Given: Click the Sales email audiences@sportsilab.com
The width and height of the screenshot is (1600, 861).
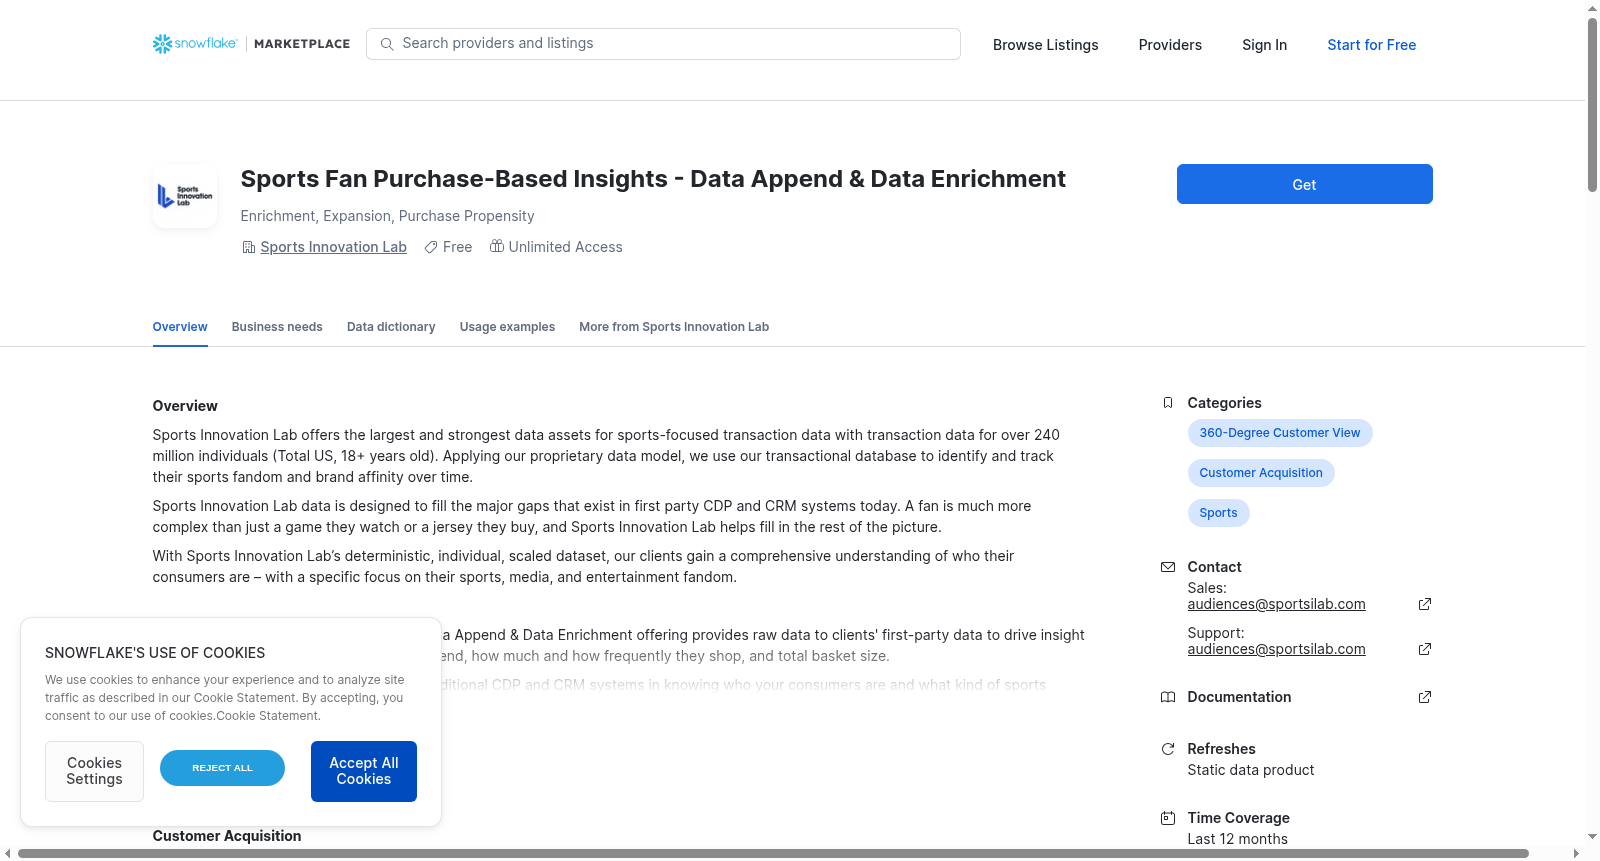Looking at the screenshot, I should click(x=1276, y=604).
